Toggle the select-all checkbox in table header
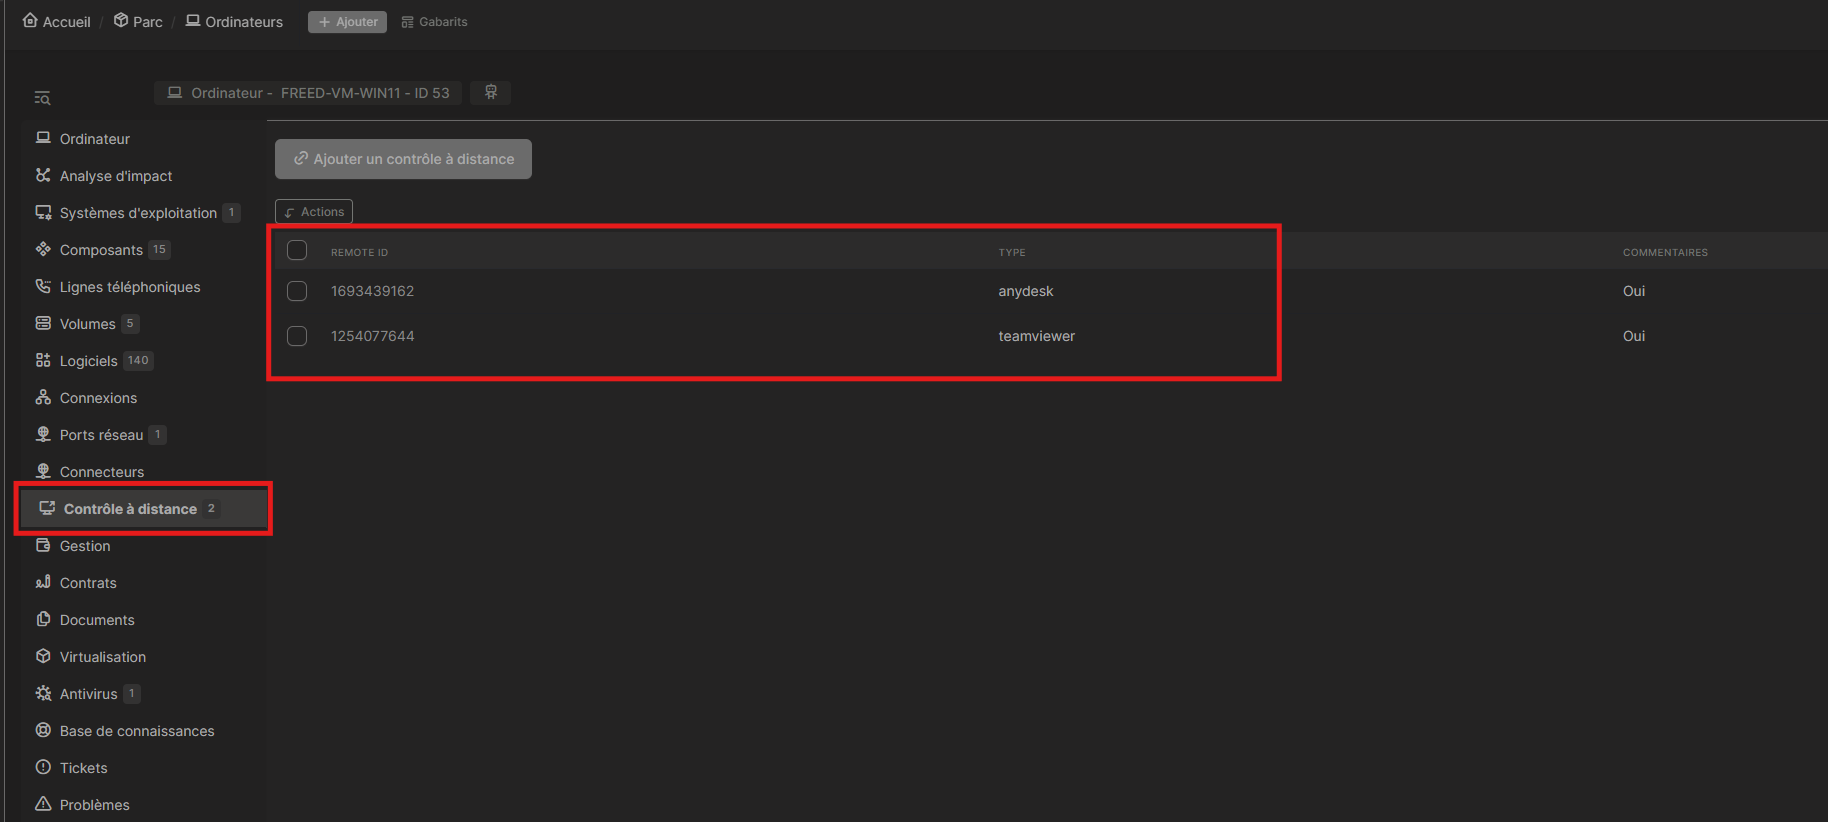Image resolution: width=1828 pixels, height=822 pixels. pos(297,250)
